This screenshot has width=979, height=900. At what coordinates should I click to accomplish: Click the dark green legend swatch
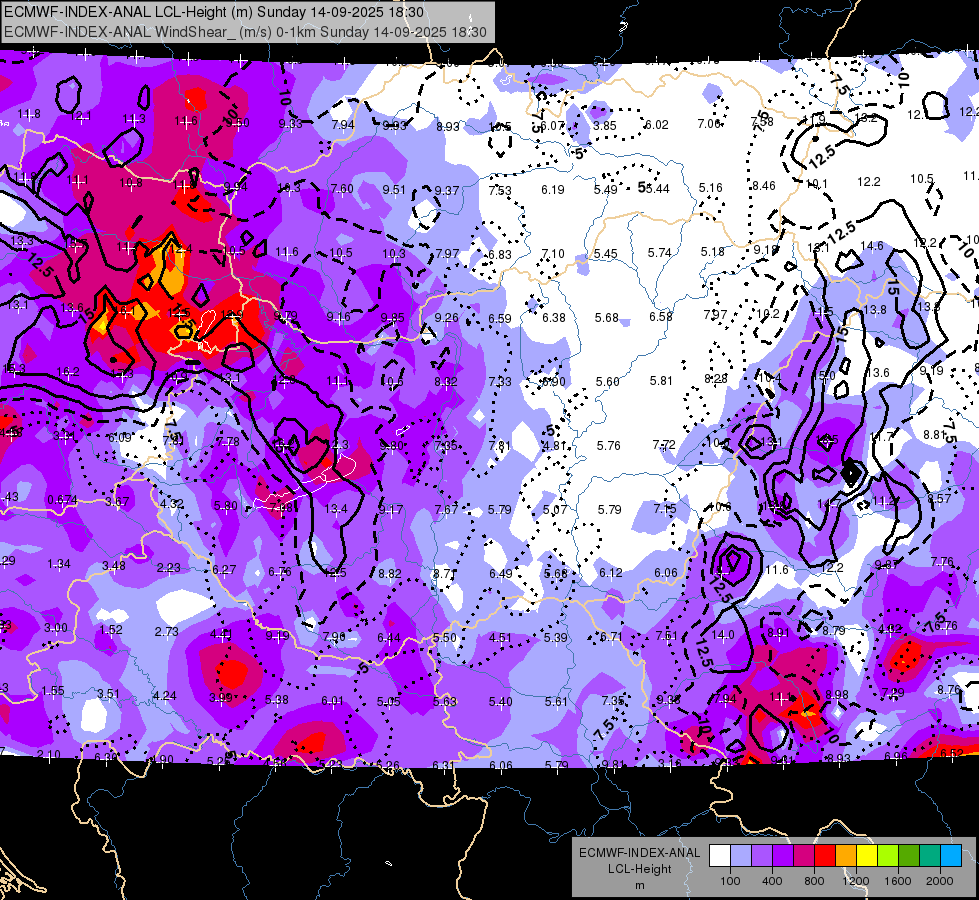(909, 856)
